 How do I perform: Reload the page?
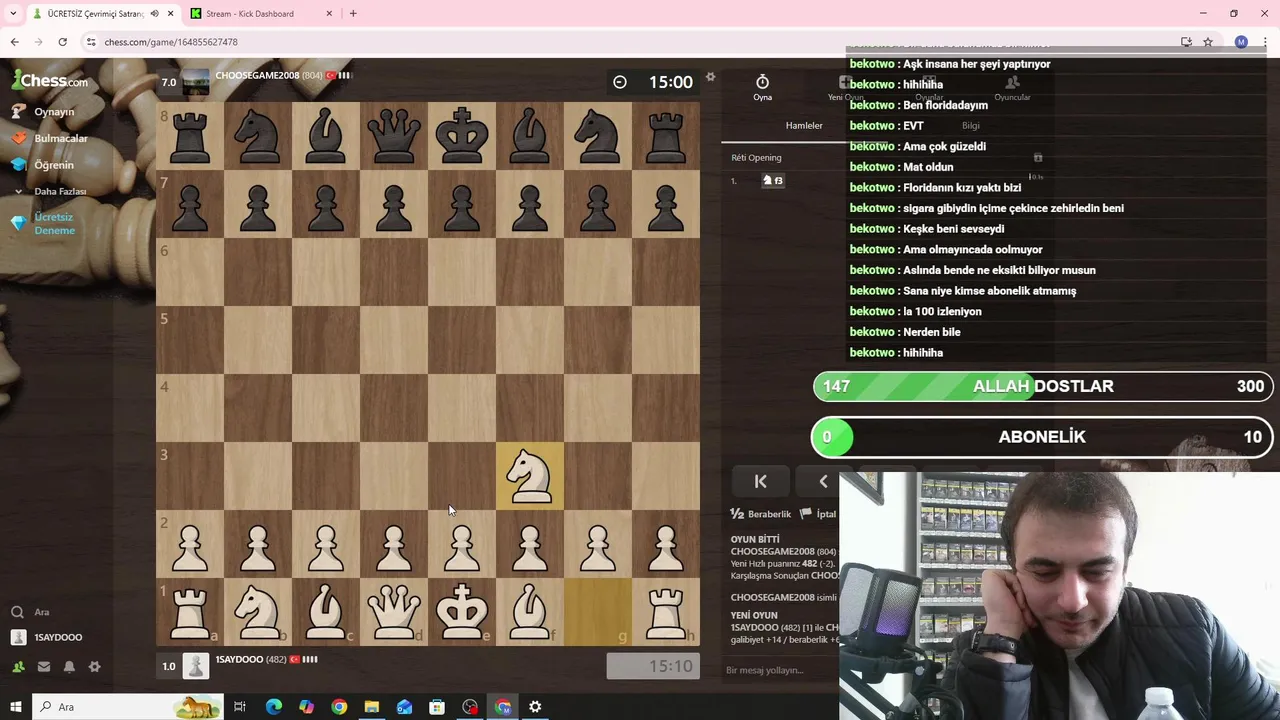click(62, 42)
